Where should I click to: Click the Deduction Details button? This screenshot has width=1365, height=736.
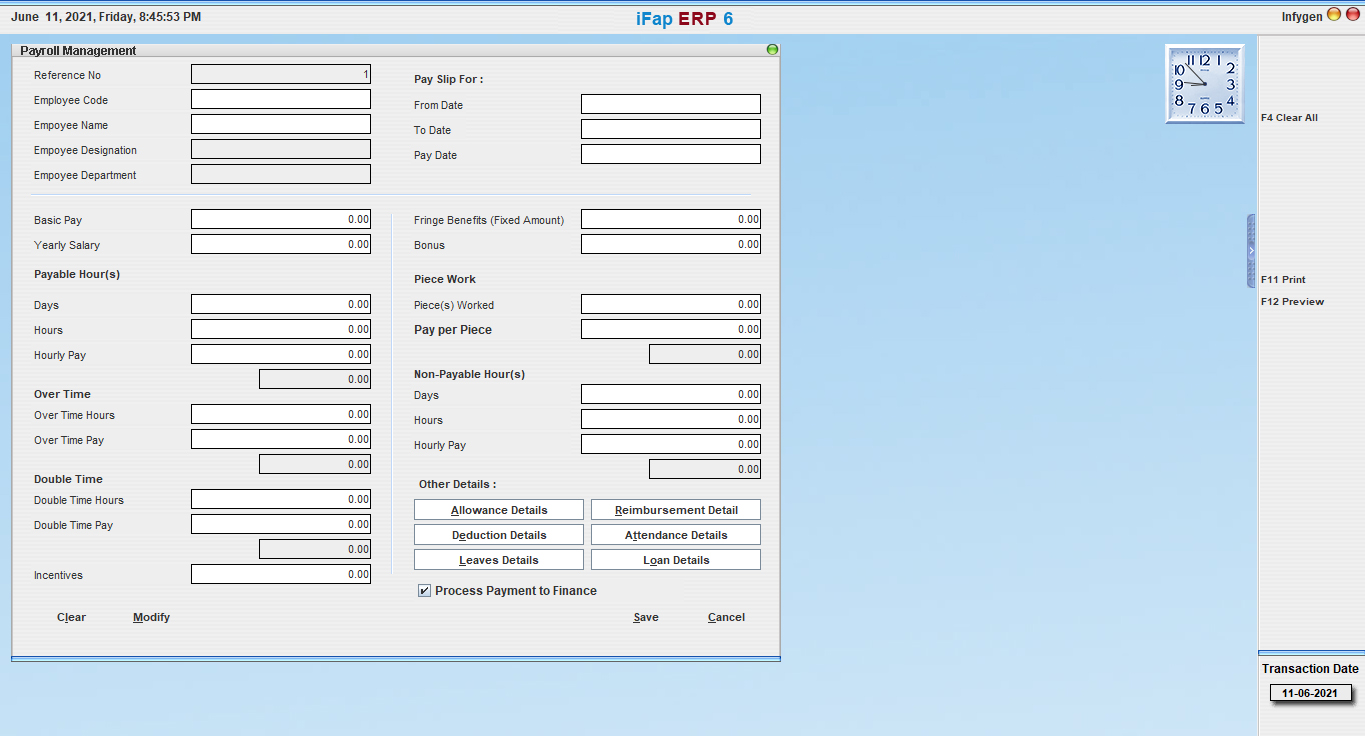[x=499, y=535]
